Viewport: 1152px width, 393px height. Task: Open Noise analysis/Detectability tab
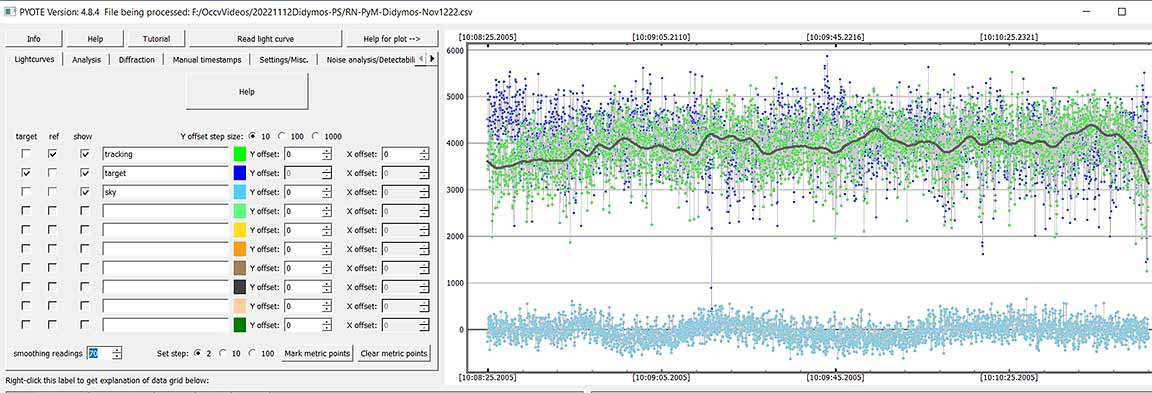pos(370,60)
